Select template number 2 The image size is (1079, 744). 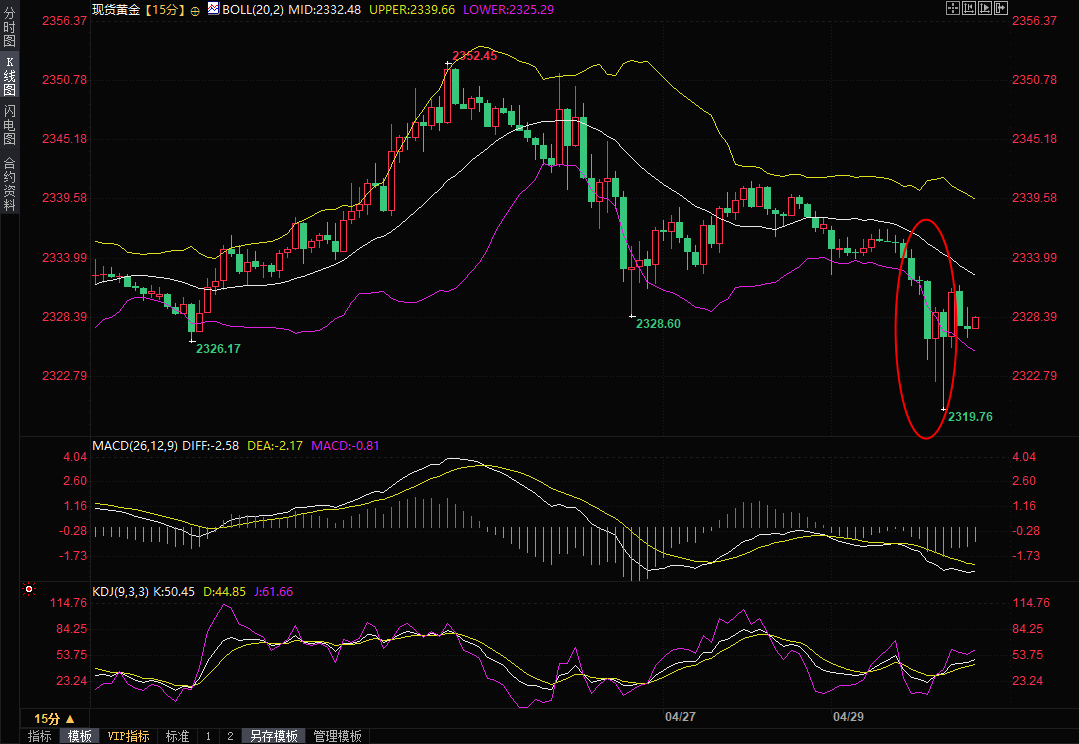(230, 736)
